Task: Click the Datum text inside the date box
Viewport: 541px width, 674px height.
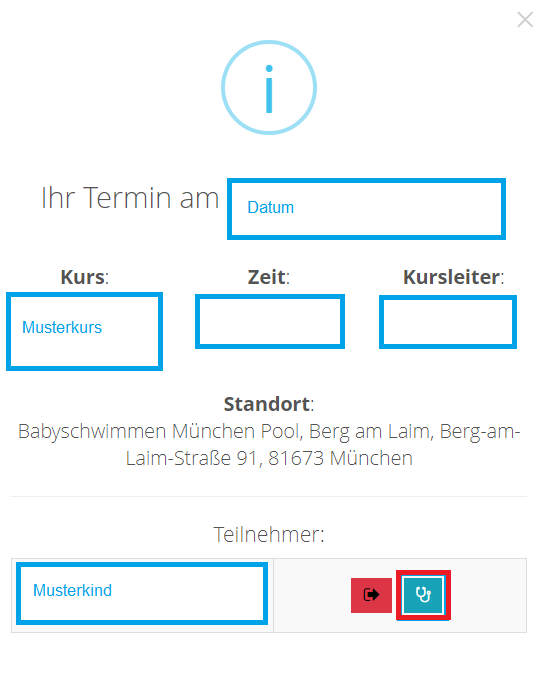Action: coord(271,208)
